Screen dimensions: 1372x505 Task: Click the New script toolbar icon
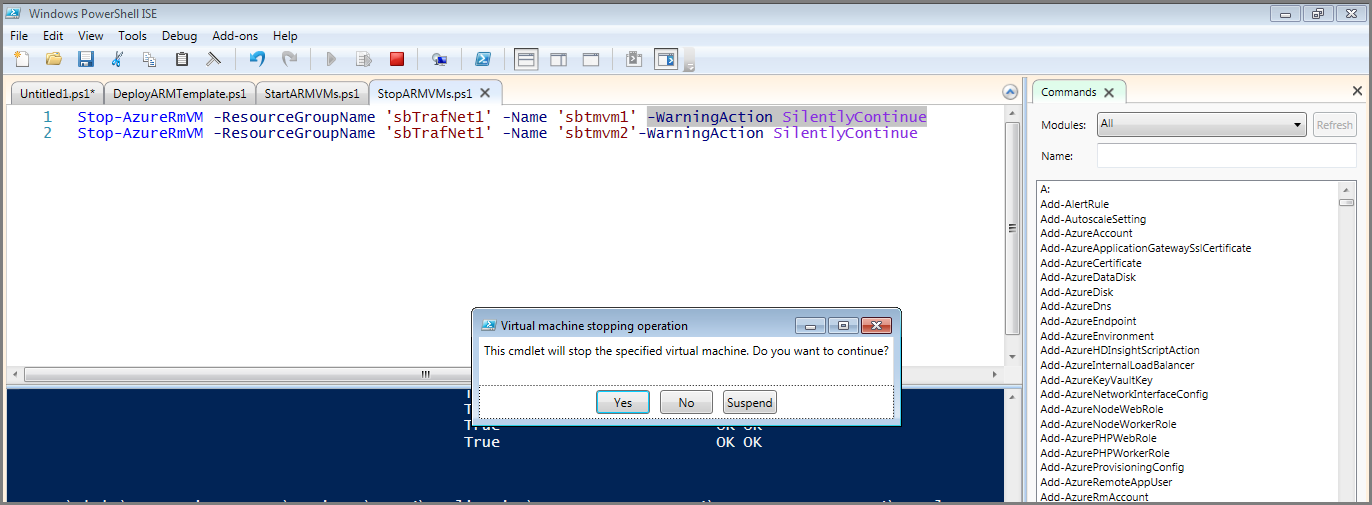pyautogui.click(x=21, y=59)
